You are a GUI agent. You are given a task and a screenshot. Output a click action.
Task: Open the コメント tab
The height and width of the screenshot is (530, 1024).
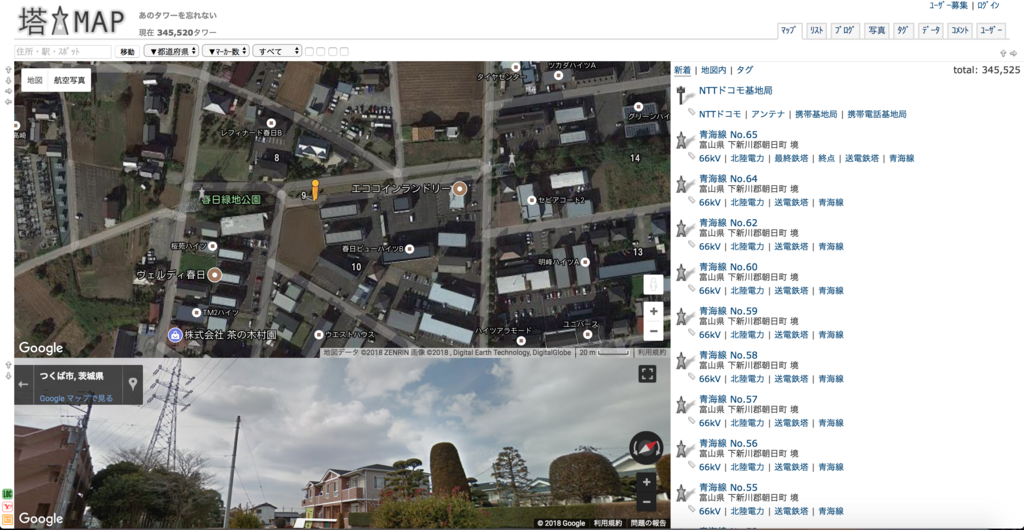tap(959, 30)
